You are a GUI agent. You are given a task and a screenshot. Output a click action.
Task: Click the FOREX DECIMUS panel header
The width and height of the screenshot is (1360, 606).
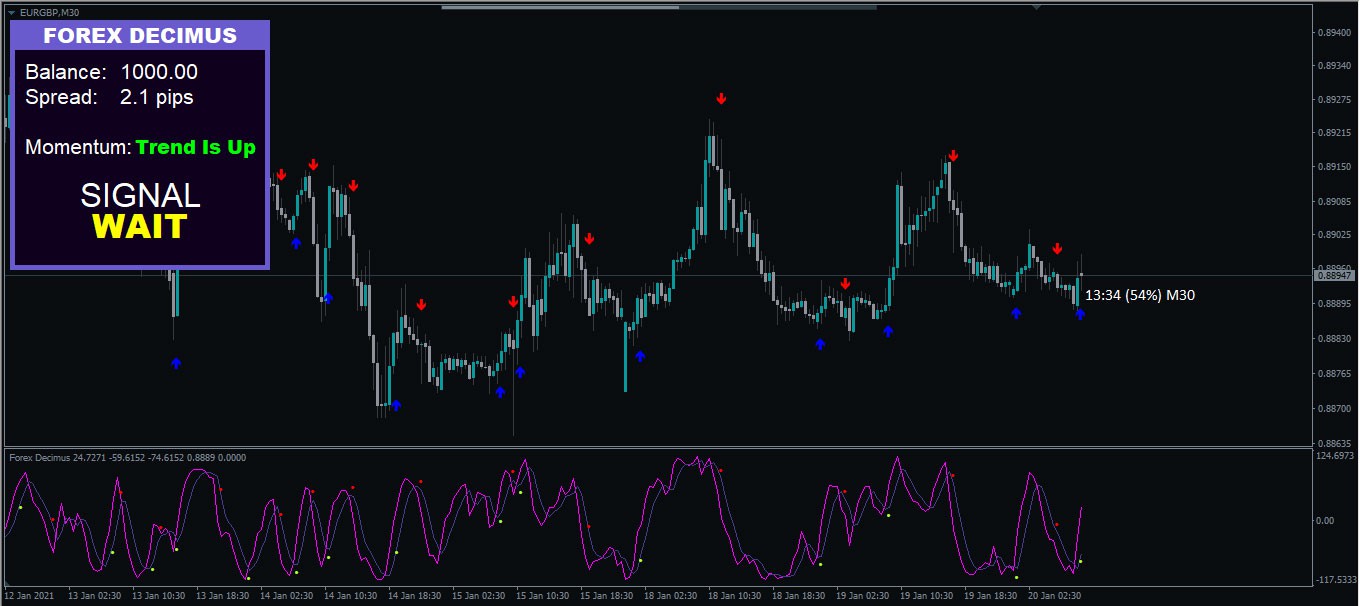coord(140,36)
